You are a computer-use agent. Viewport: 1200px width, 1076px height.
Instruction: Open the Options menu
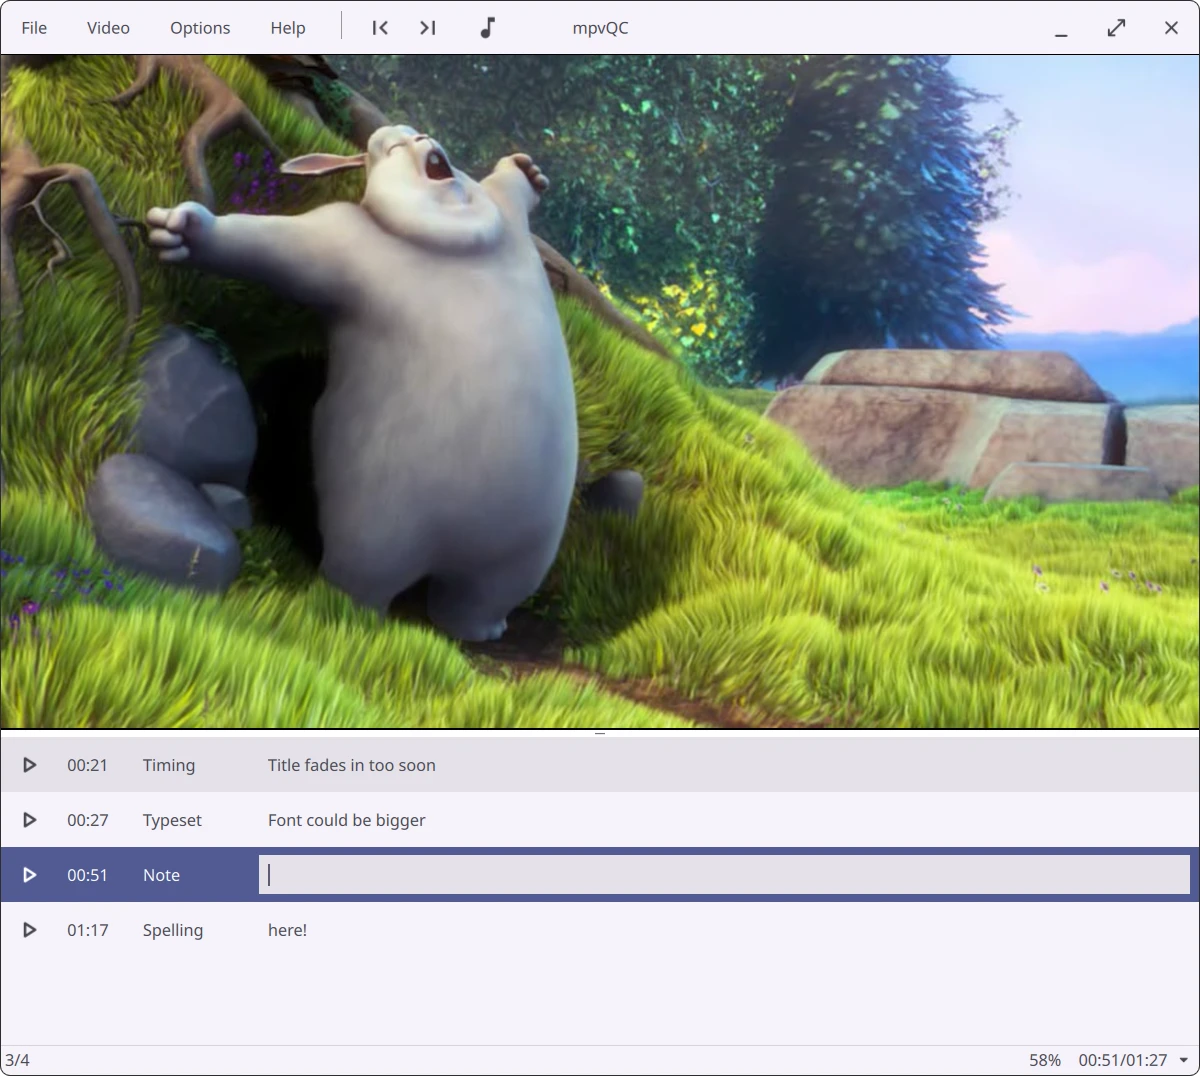[200, 28]
